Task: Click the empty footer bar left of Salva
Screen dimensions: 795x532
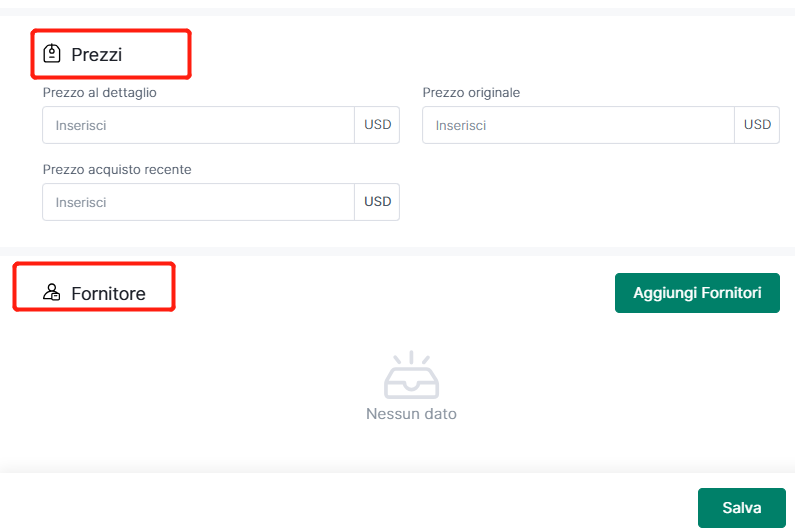Action: 340,504
